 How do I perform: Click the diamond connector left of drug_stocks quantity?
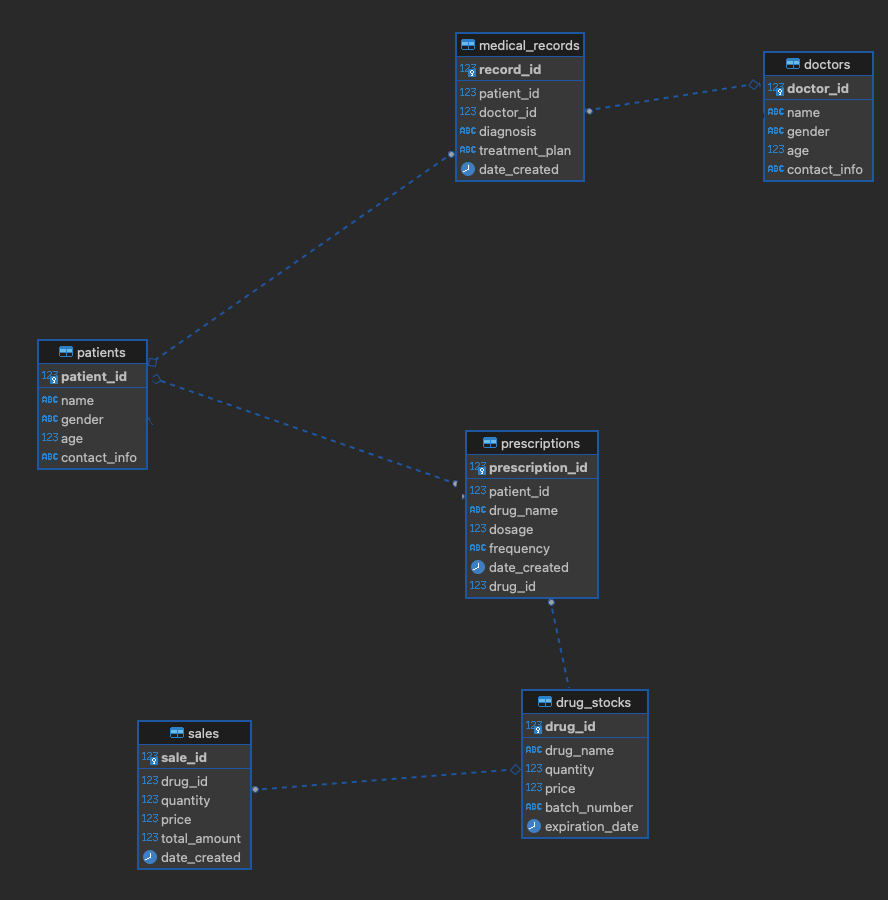(515, 769)
